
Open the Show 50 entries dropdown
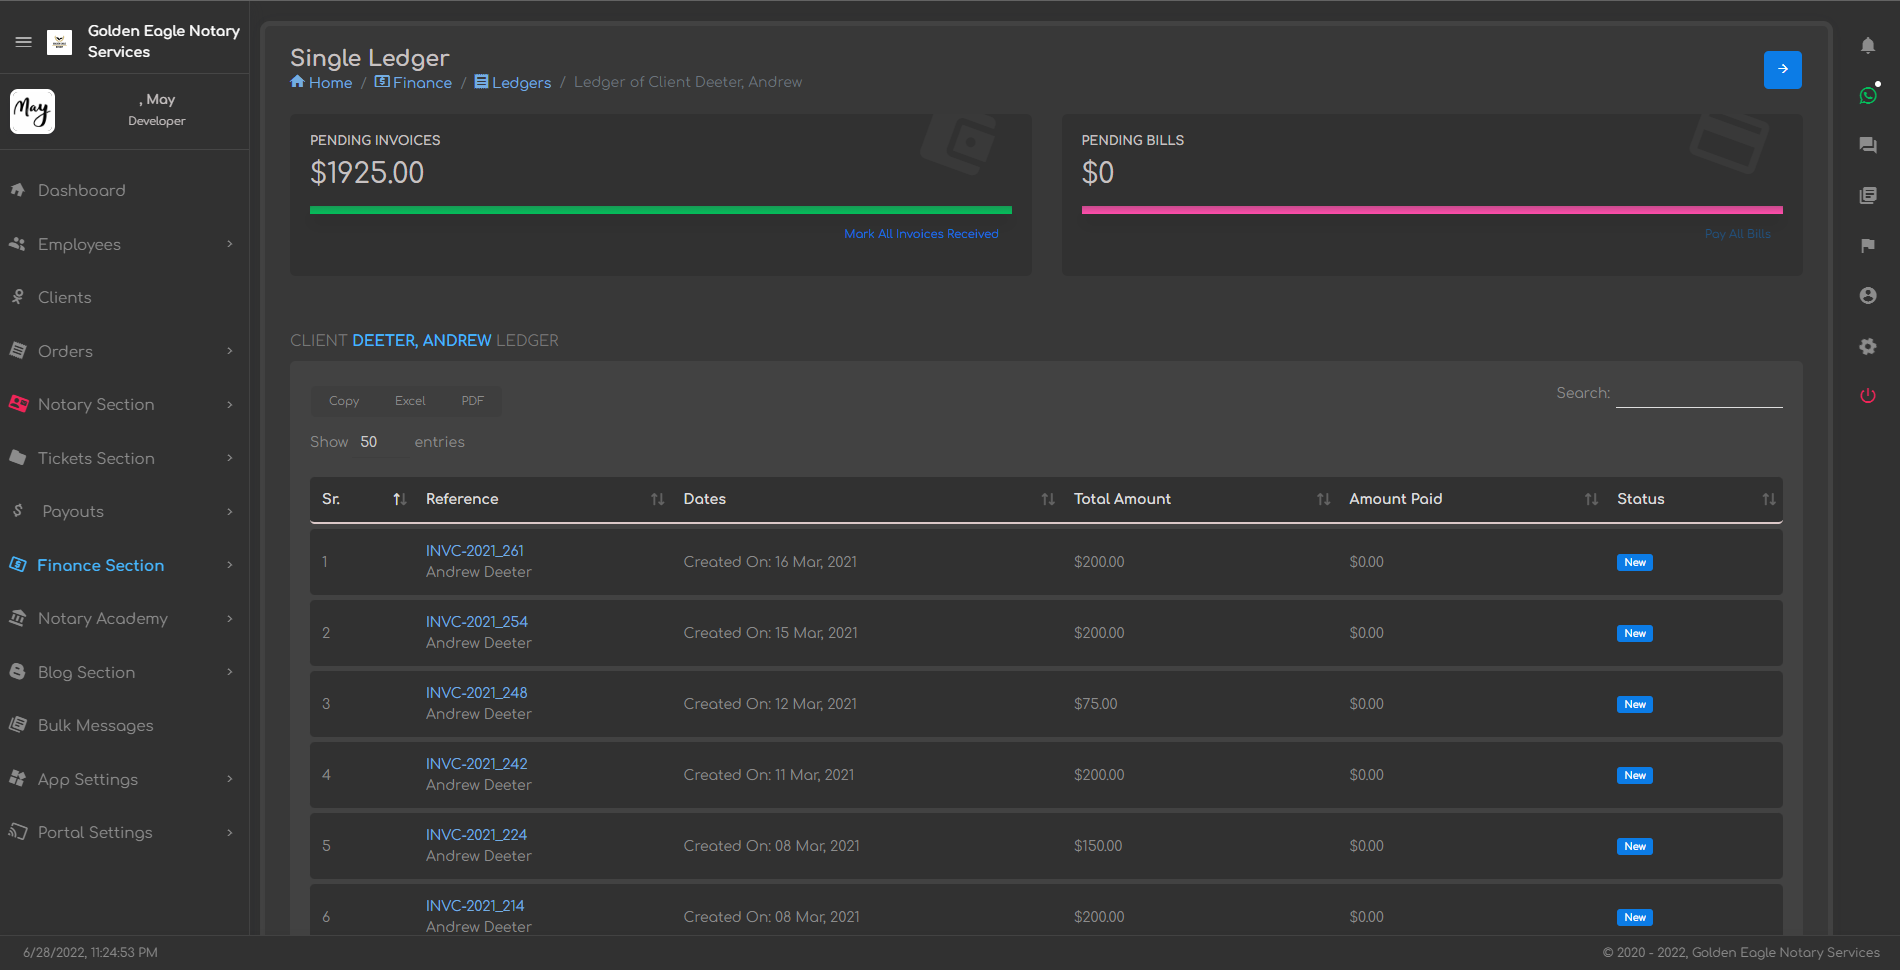[380, 442]
